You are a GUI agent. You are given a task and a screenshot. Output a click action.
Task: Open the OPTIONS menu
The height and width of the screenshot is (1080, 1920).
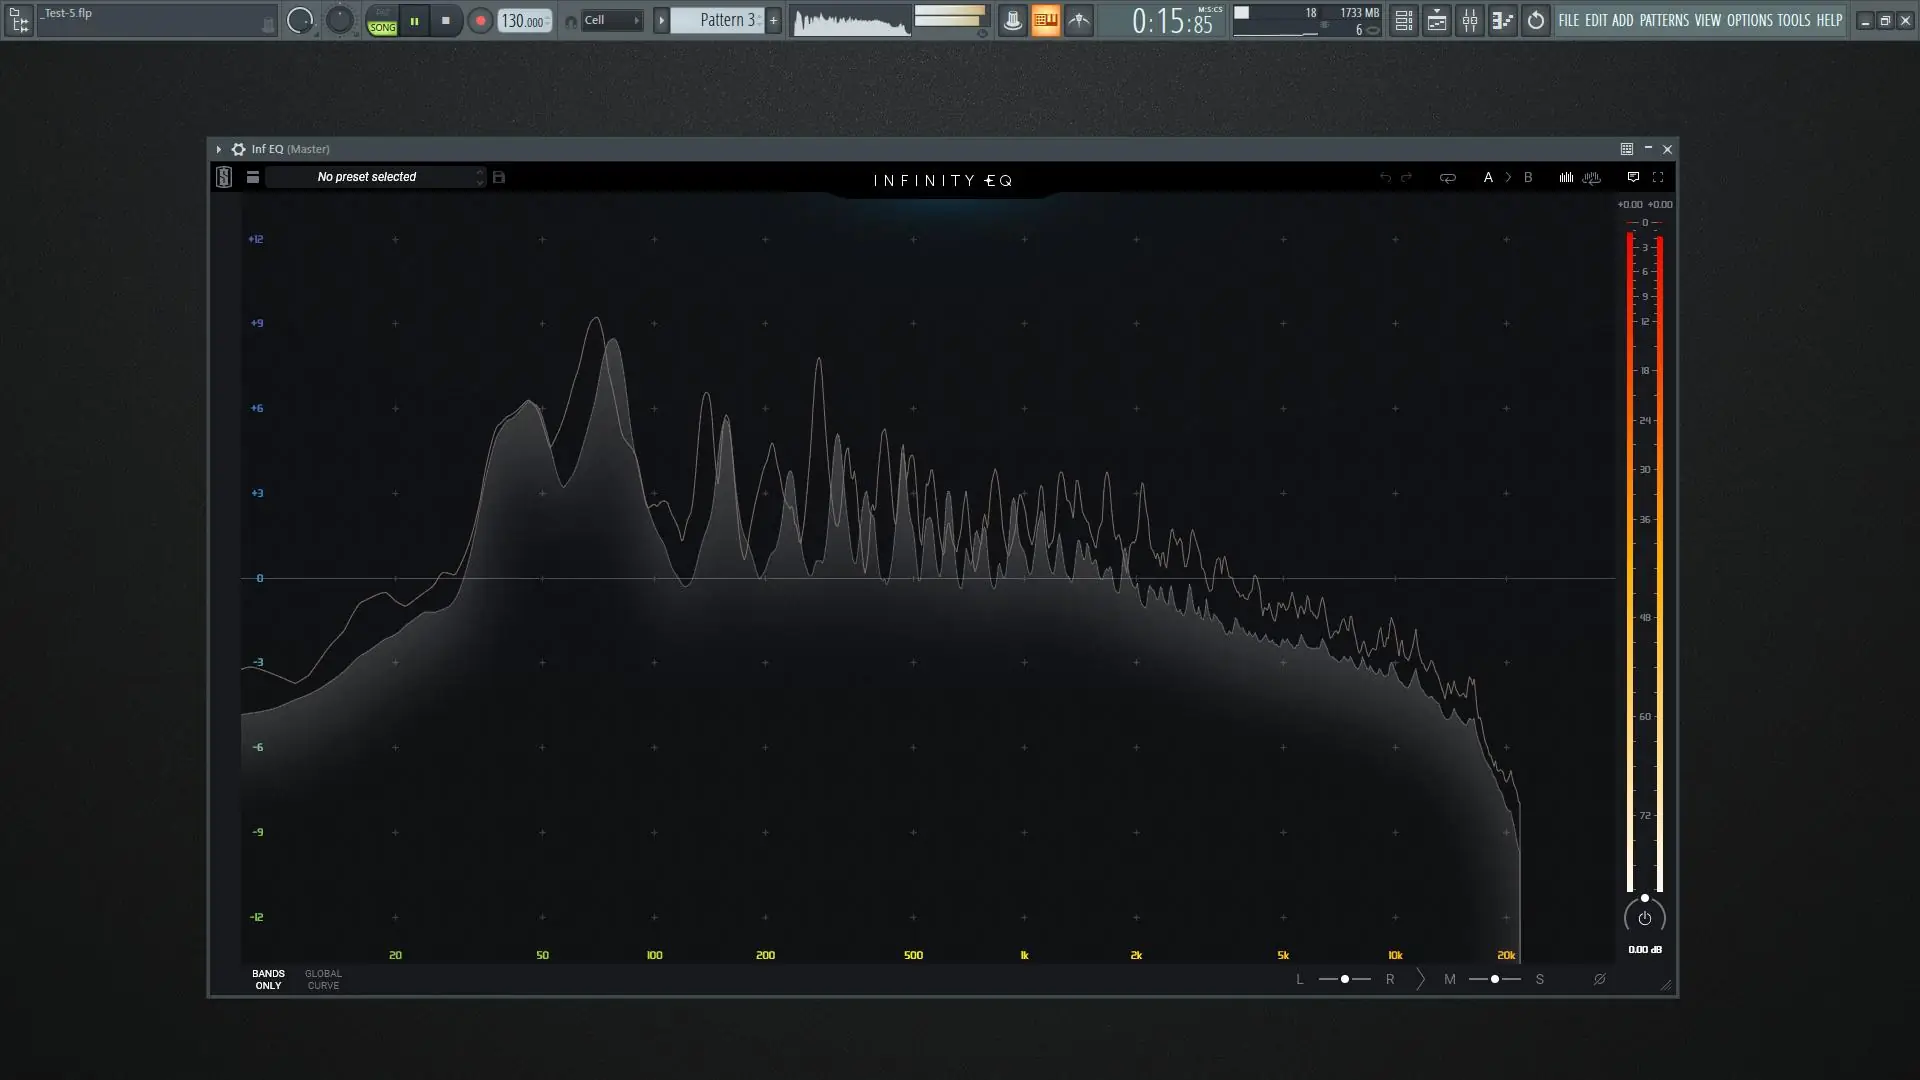pyautogui.click(x=1749, y=20)
